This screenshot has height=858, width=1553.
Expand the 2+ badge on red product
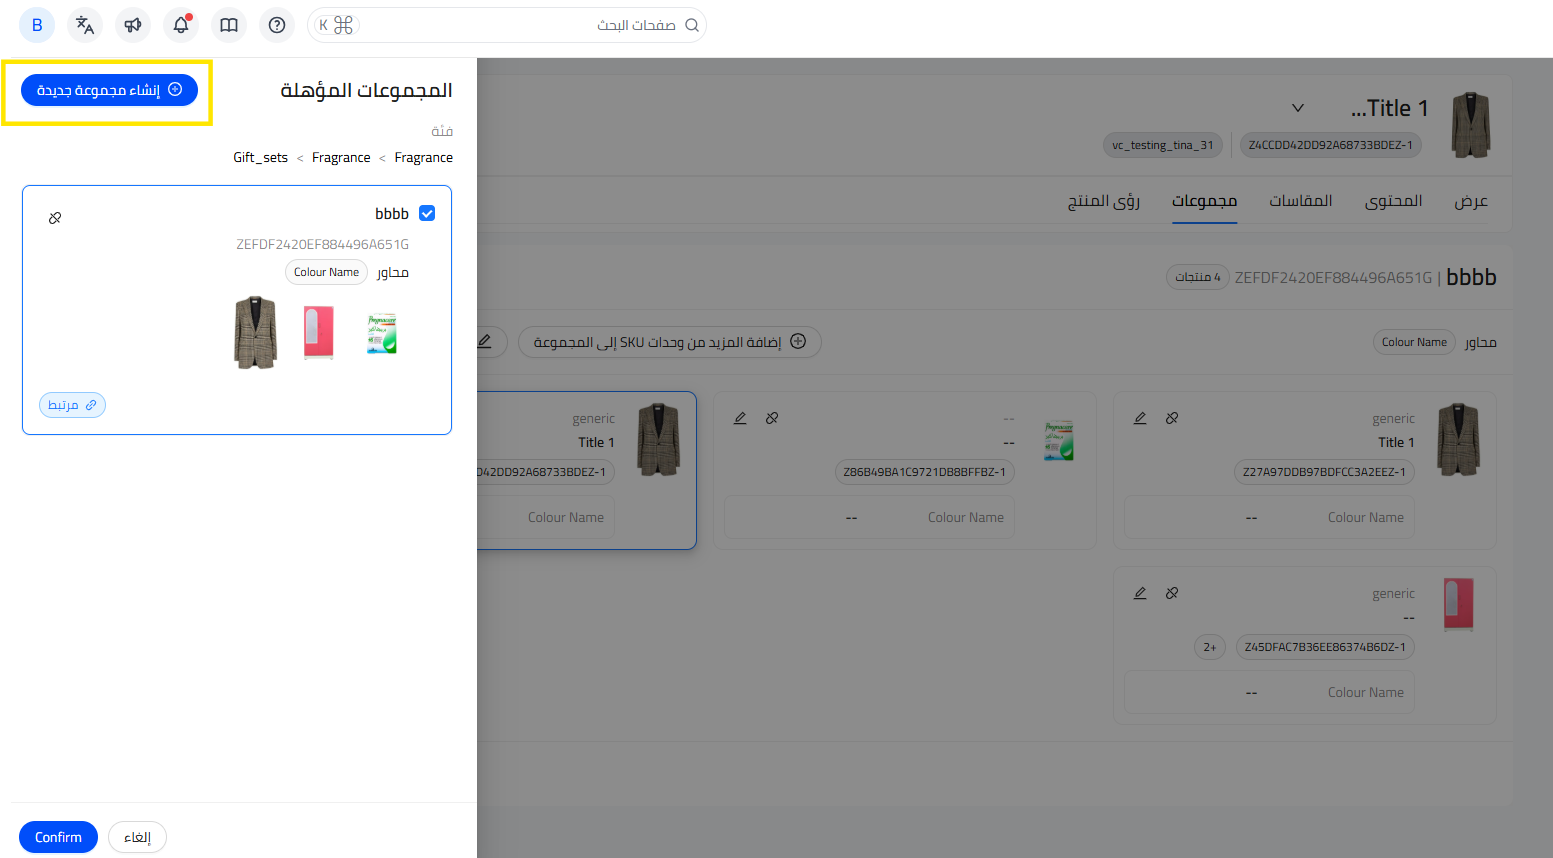point(1210,647)
